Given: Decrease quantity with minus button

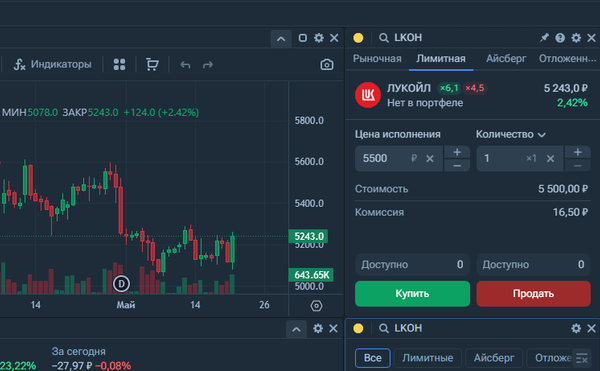Looking at the screenshot, I should 578,165.
